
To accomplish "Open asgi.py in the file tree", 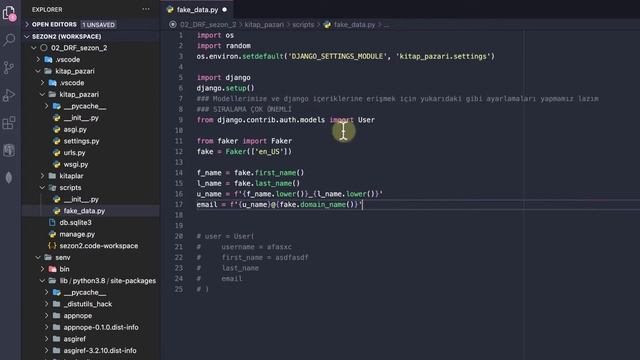I will 75,129.
